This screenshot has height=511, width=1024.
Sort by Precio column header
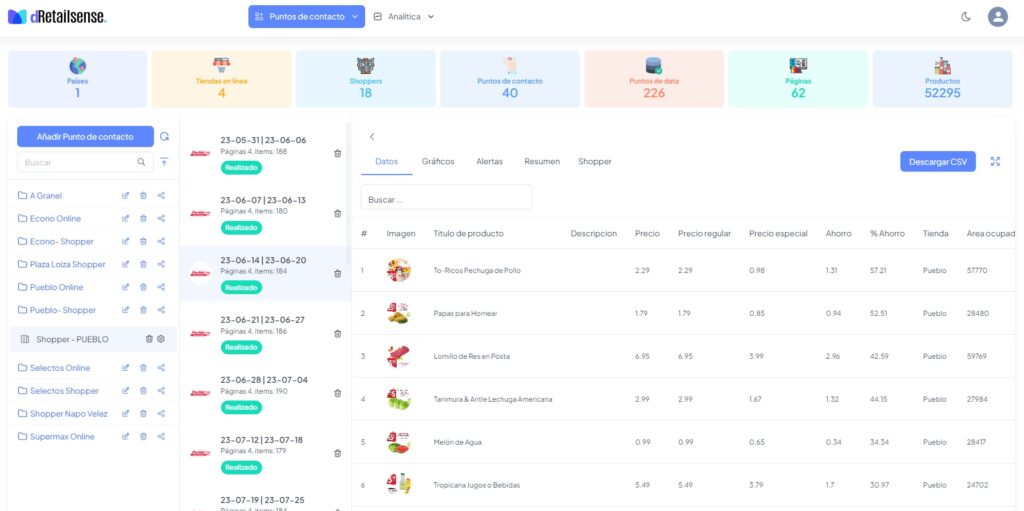pyautogui.click(x=647, y=233)
